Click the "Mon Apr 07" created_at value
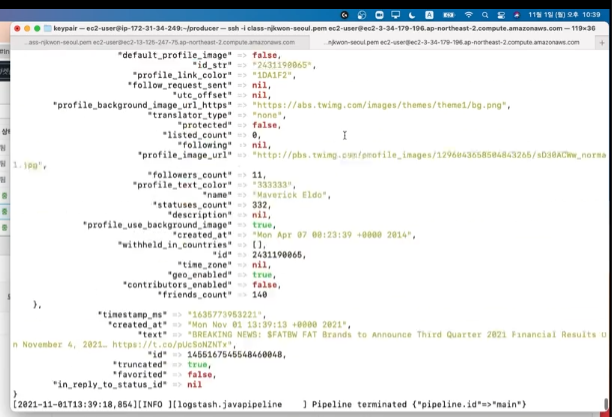This screenshot has height=417, width=612. pyautogui.click(x=332, y=235)
